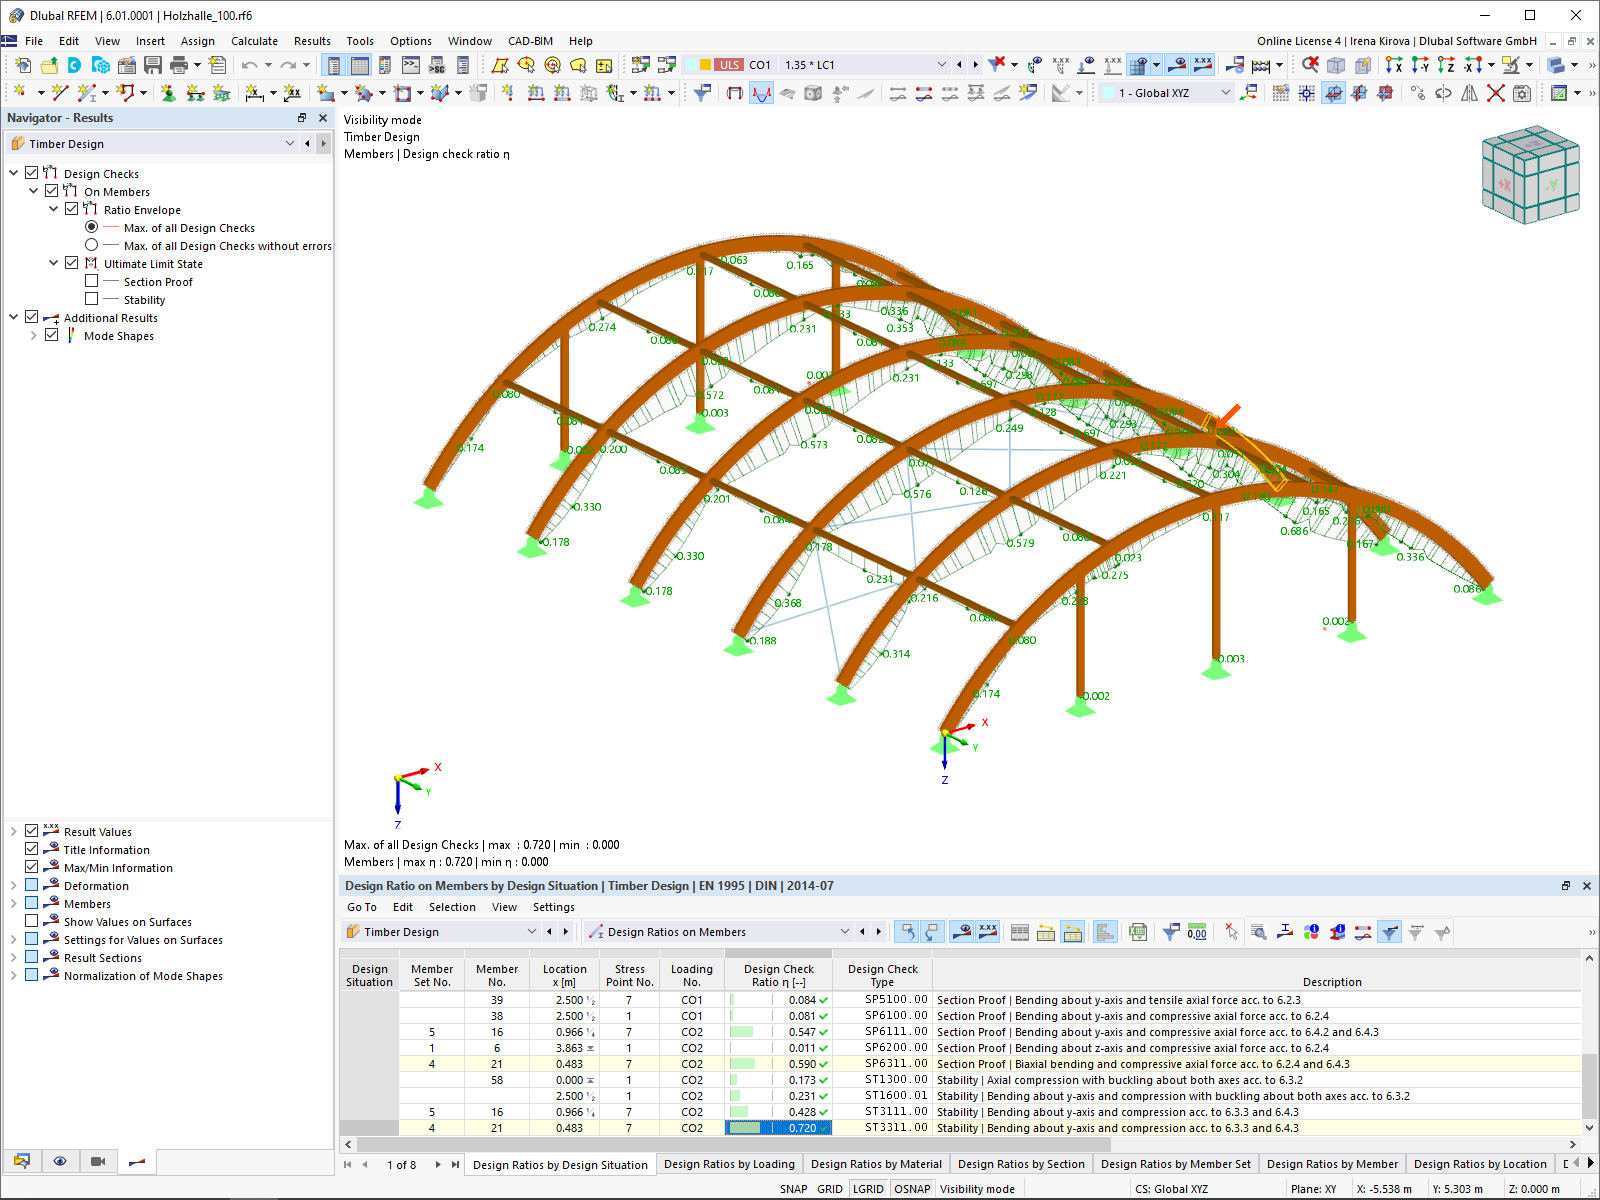Image resolution: width=1600 pixels, height=1200 pixels.
Task: Toggle the Mode Shapes checkbox
Action: pyautogui.click(x=52, y=335)
